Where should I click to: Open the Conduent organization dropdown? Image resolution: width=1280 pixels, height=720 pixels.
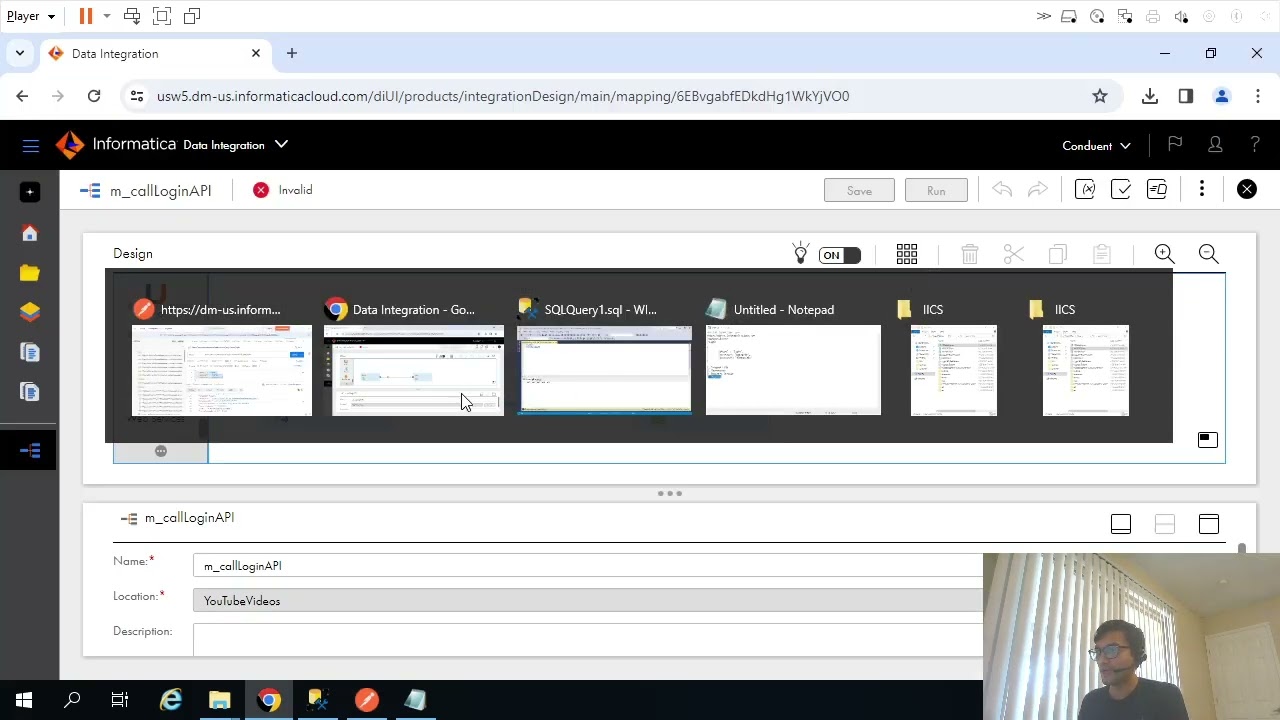tap(1096, 146)
